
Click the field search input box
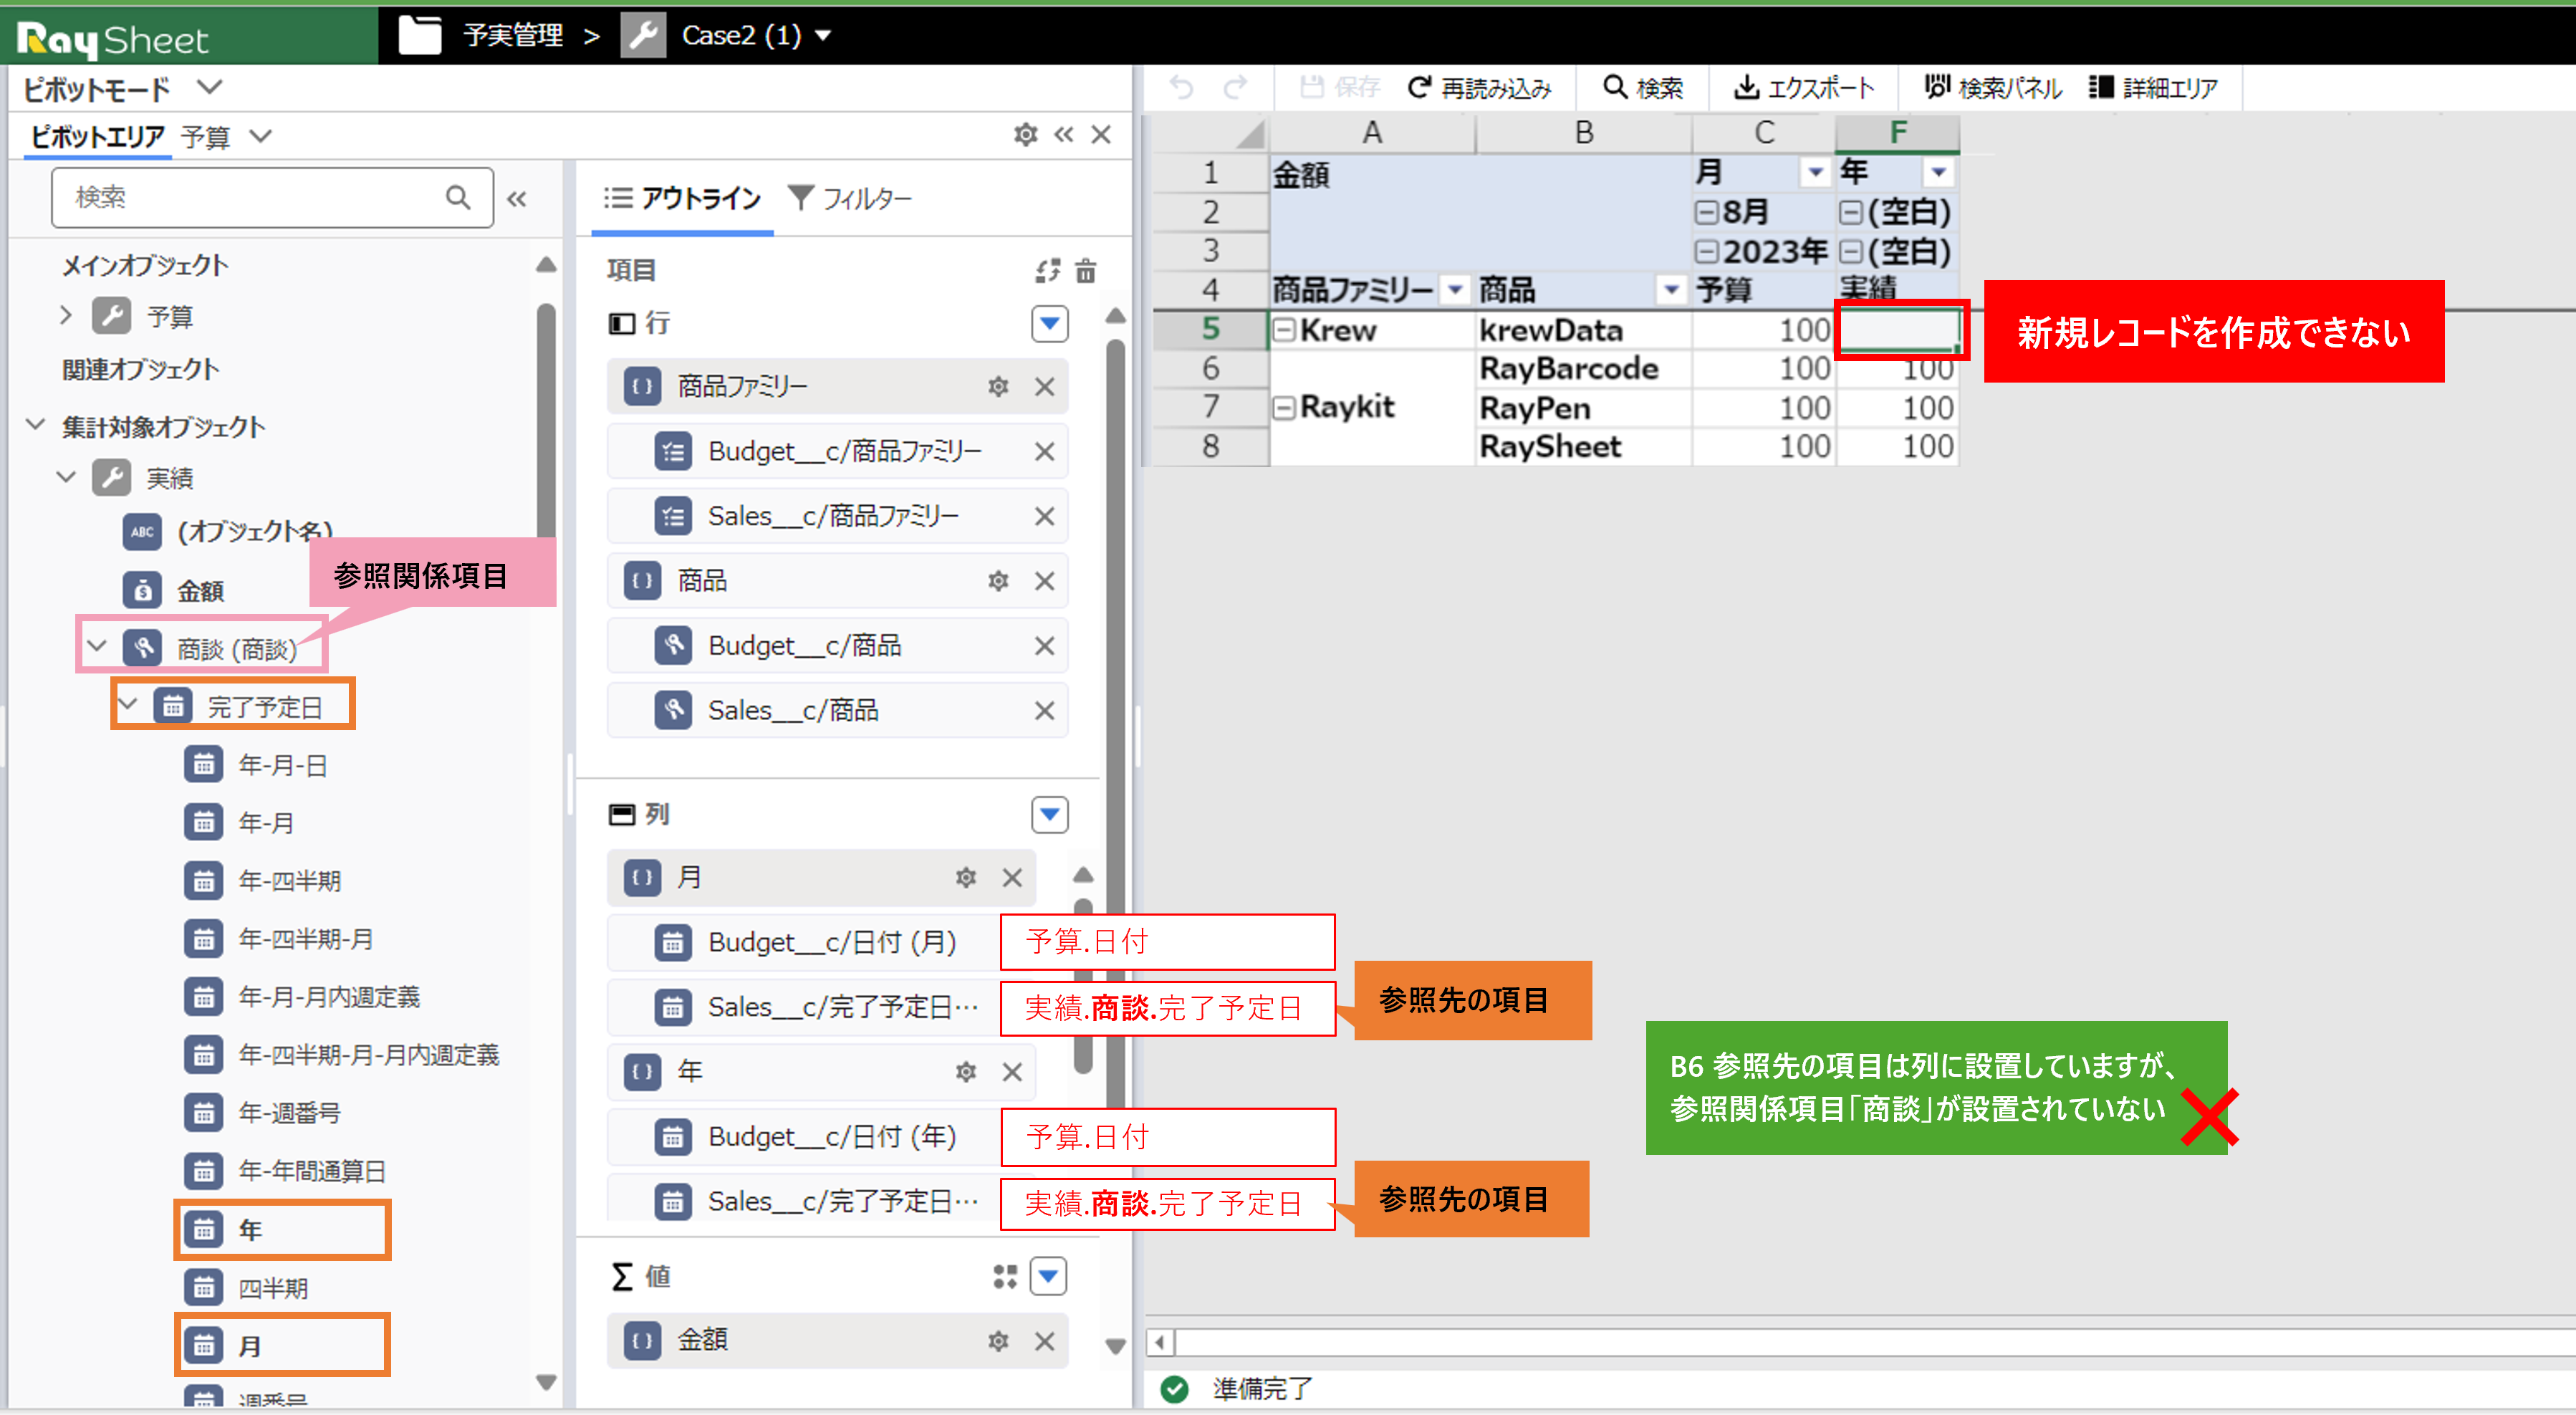(272, 197)
